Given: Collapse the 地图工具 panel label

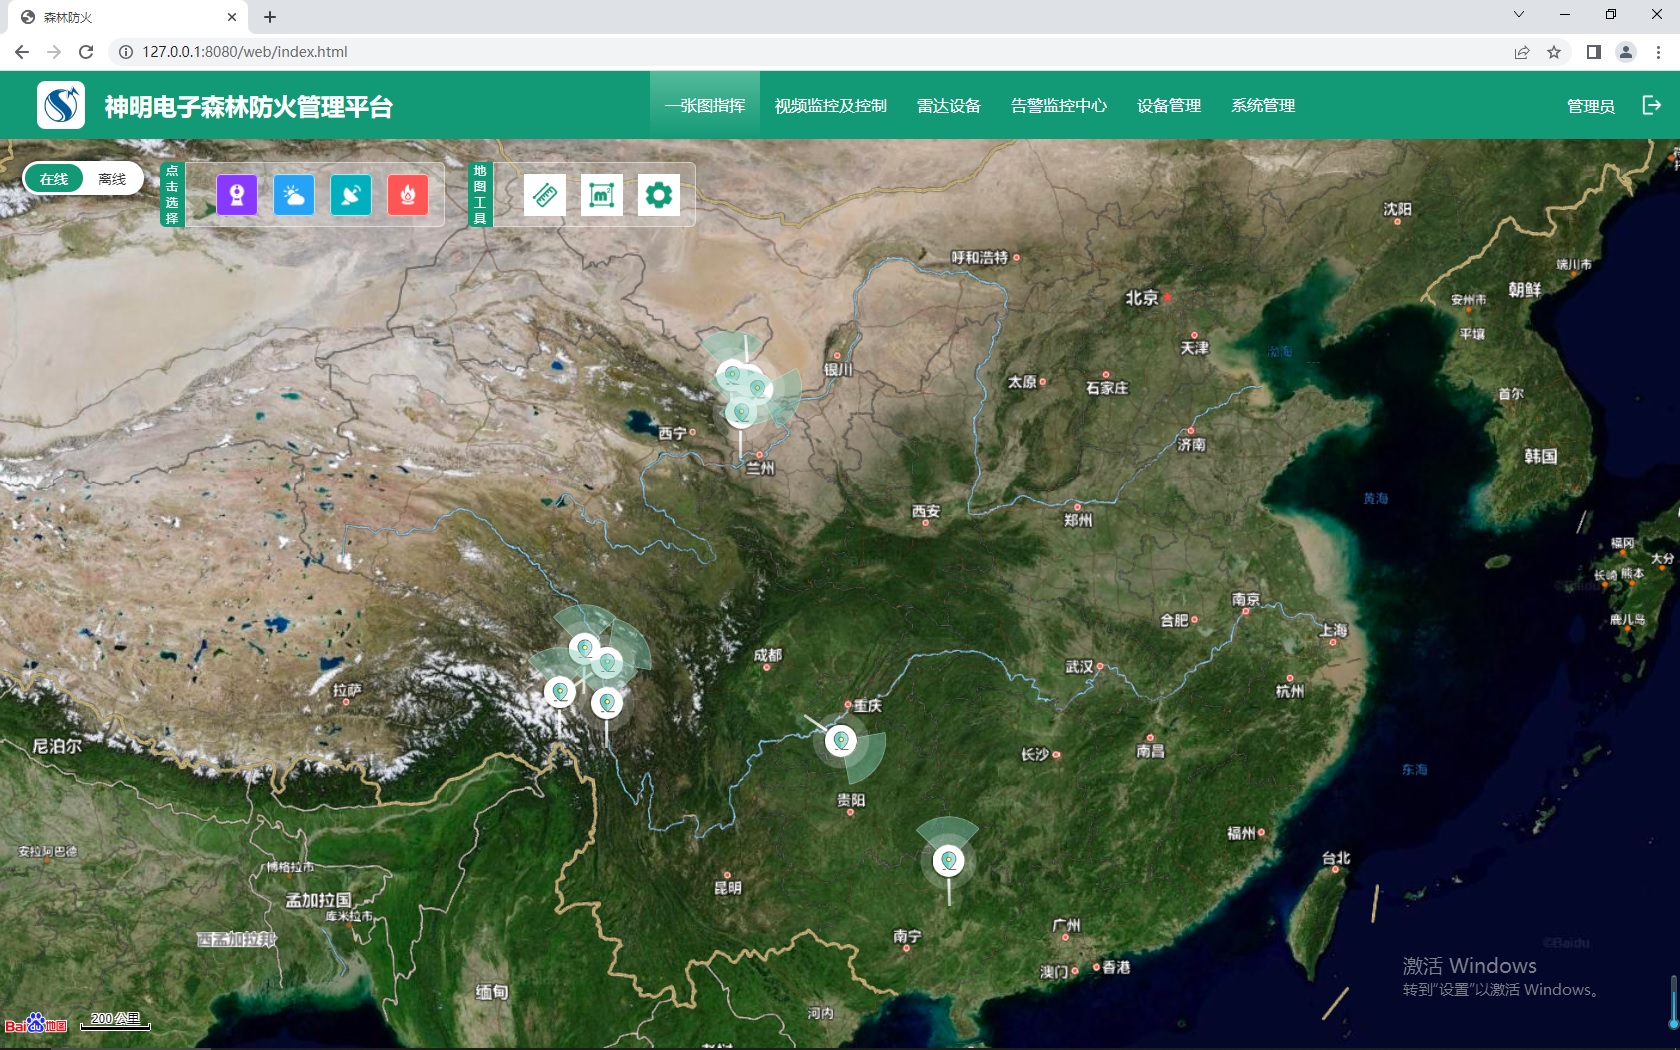Looking at the screenshot, I should click(480, 195).
